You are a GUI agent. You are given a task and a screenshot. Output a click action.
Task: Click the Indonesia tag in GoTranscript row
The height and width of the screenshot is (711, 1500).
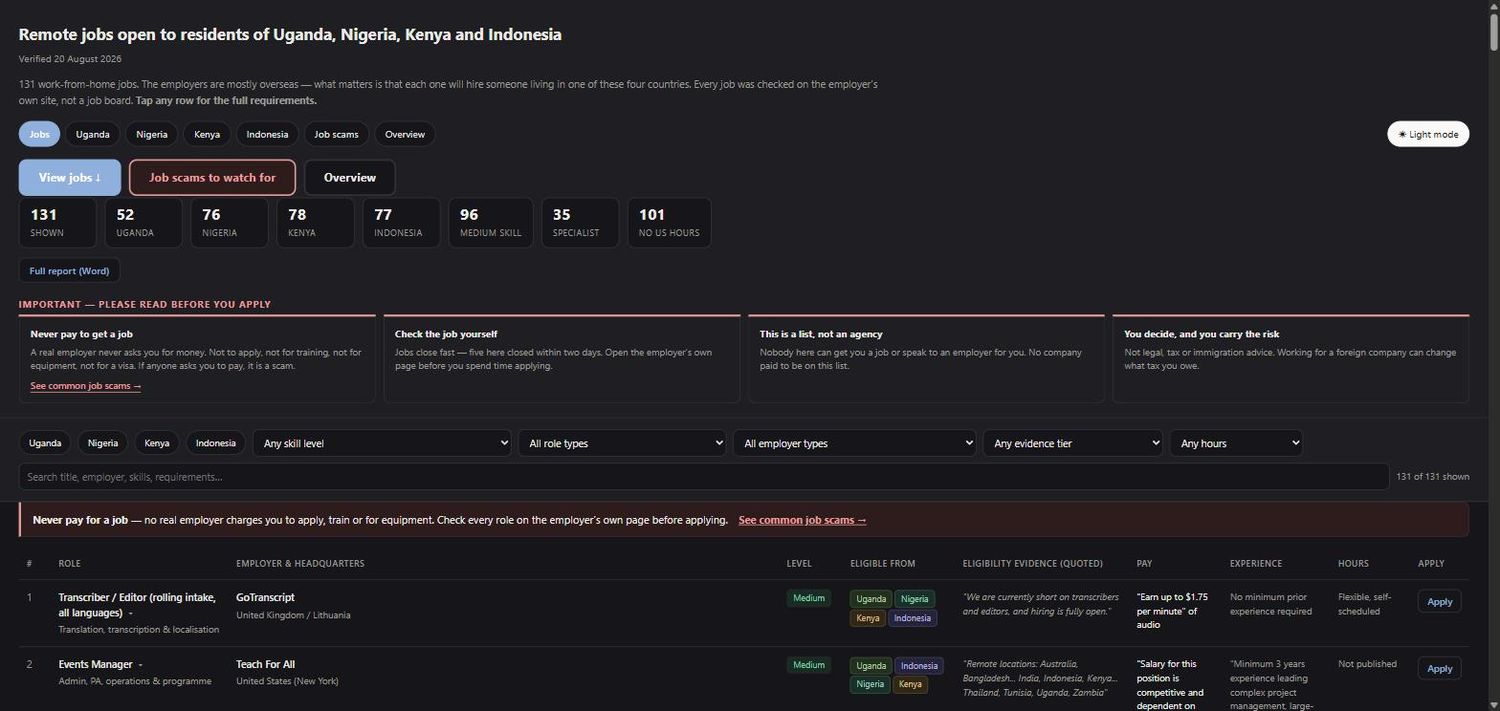pyautogui.click(x=912, y=618)
